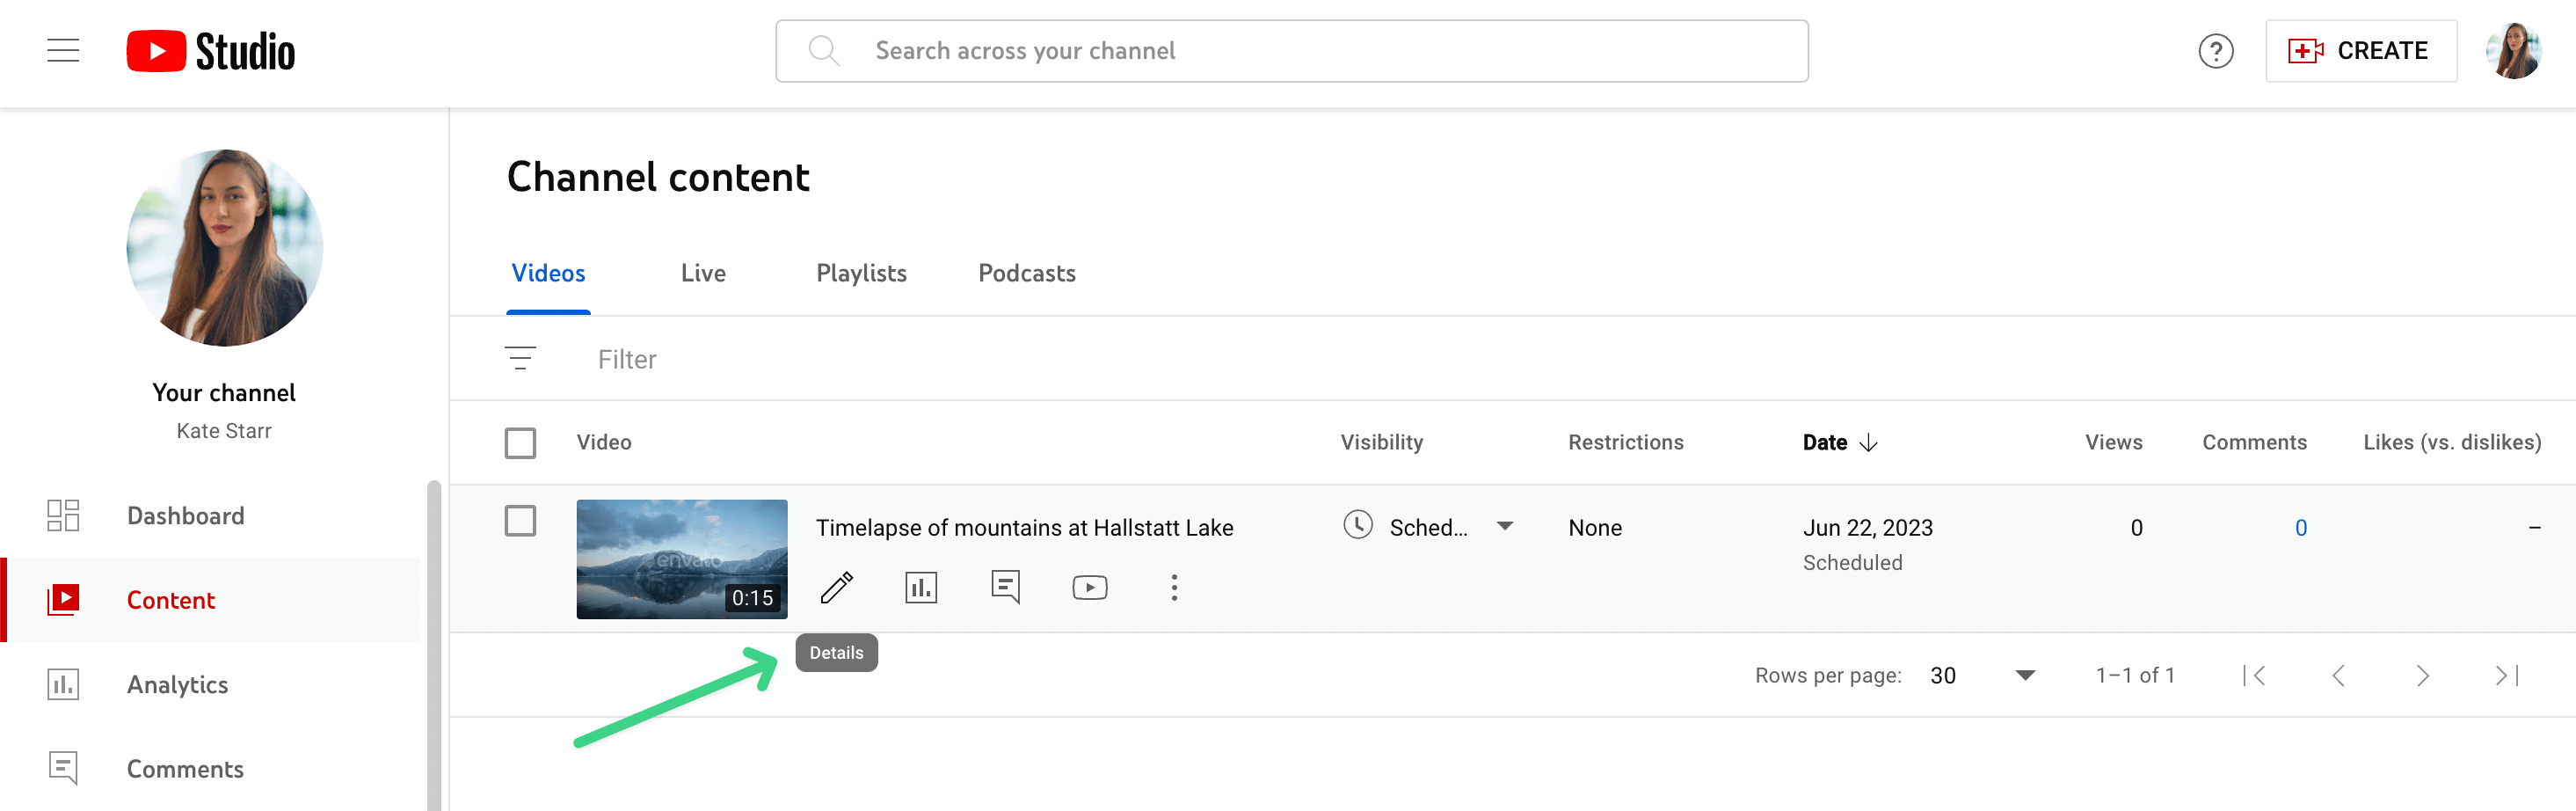Select the Hallstatt Lake video checkbox
This screenshot has width=2576, height=811.
click(x=520, y=521)
